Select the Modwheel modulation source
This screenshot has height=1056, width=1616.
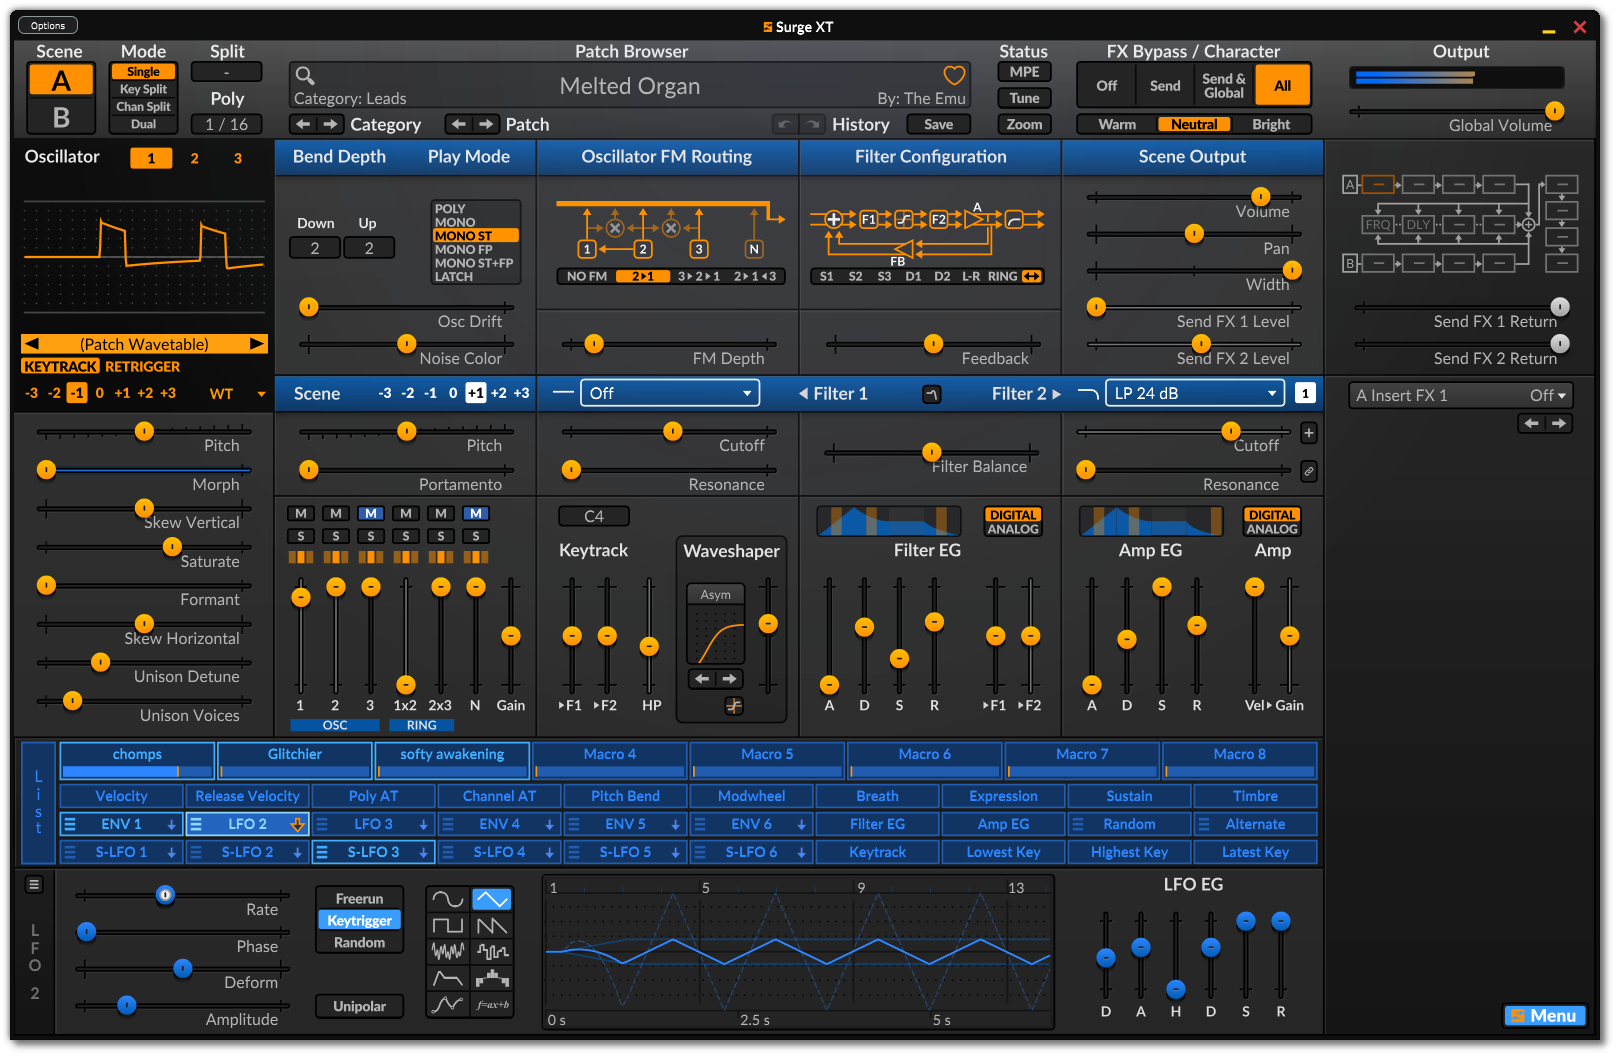pyautogui.click(x=751, y=796)
